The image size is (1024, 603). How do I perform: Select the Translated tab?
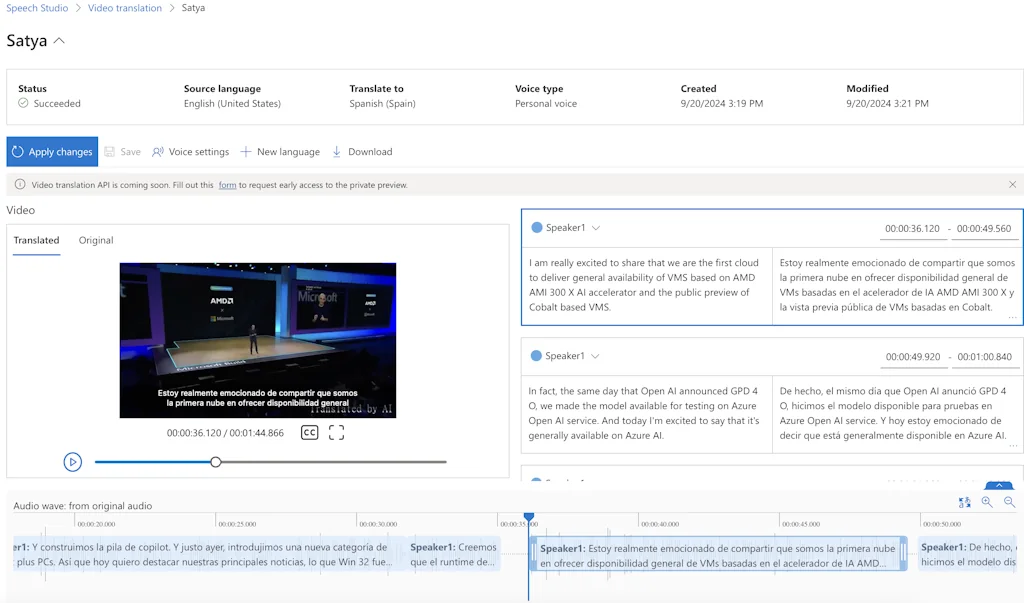click(x=36, y=240)
